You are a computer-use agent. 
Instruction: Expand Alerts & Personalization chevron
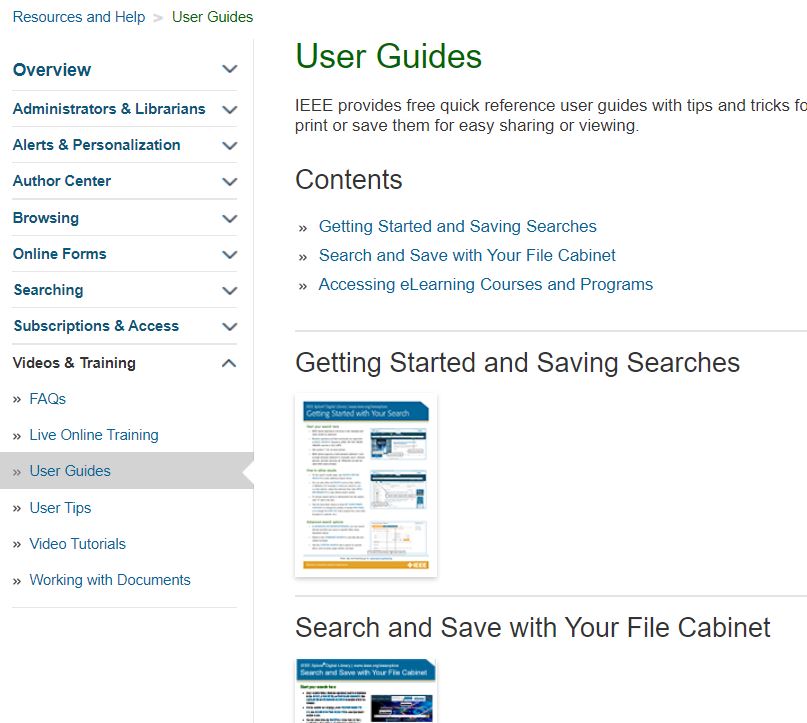tap(230, 145)
